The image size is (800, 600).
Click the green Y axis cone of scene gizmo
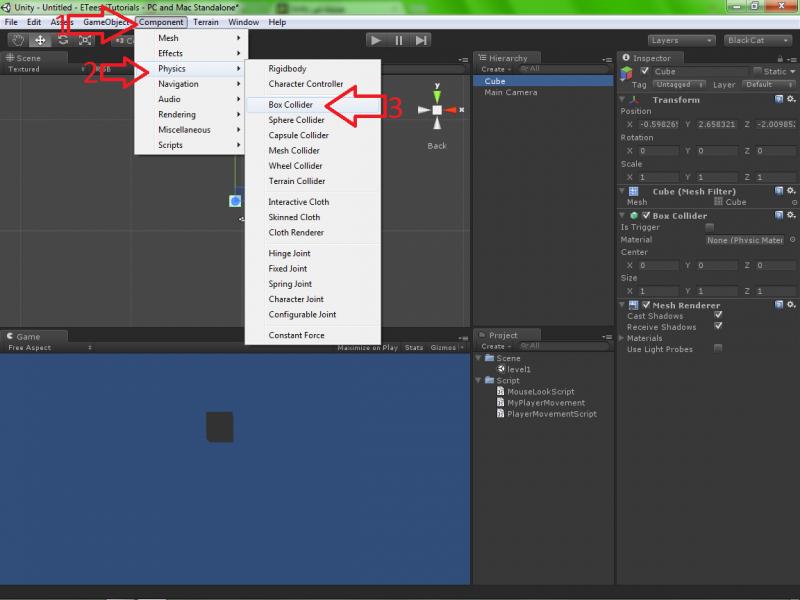(437, 97)
